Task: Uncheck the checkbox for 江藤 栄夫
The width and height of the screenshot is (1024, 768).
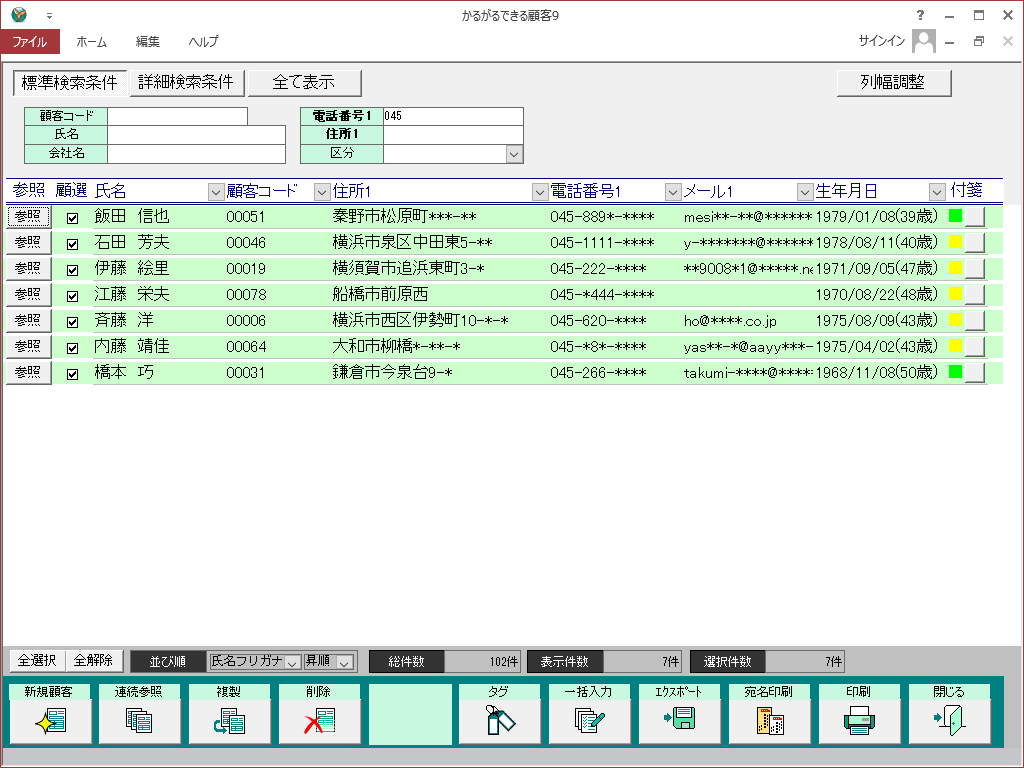Action: 72,296
